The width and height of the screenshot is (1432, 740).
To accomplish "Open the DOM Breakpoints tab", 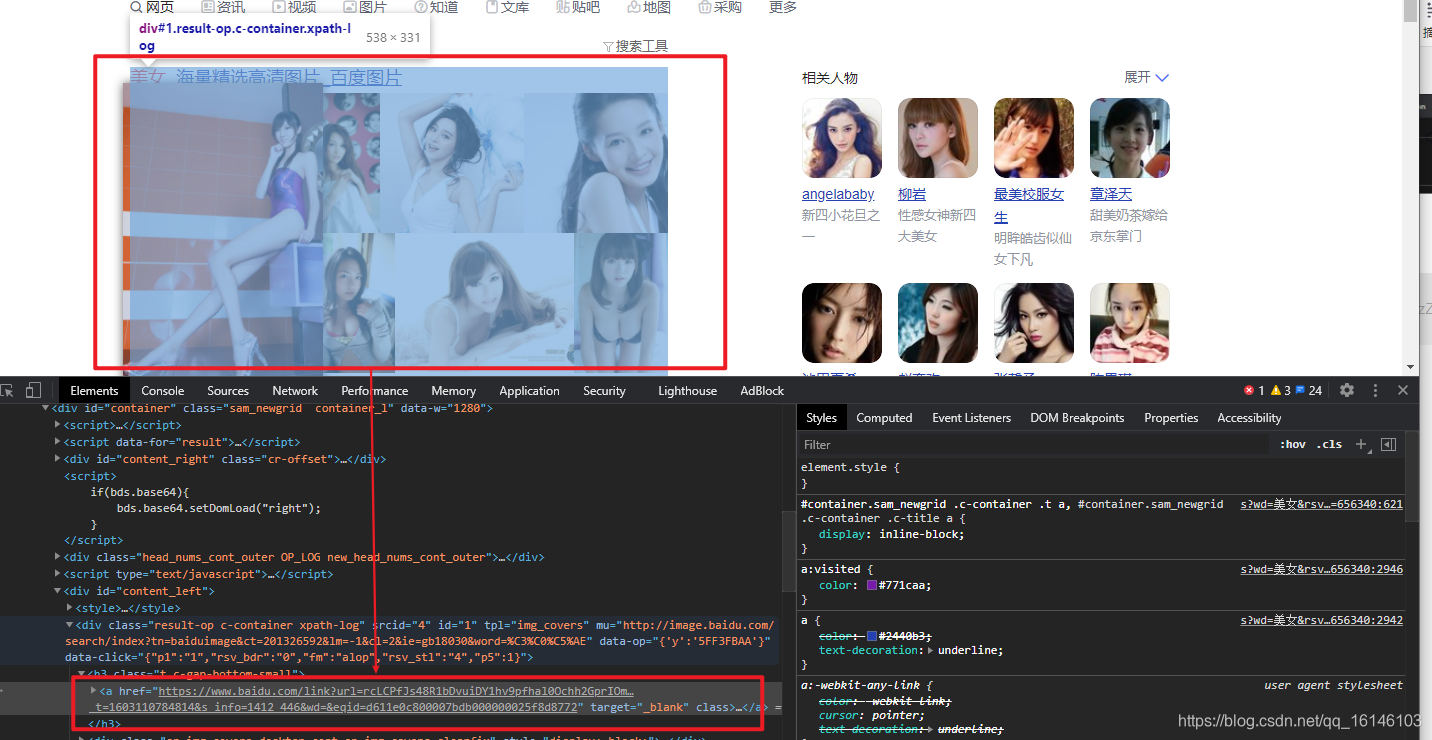I will pos(1077,418).
